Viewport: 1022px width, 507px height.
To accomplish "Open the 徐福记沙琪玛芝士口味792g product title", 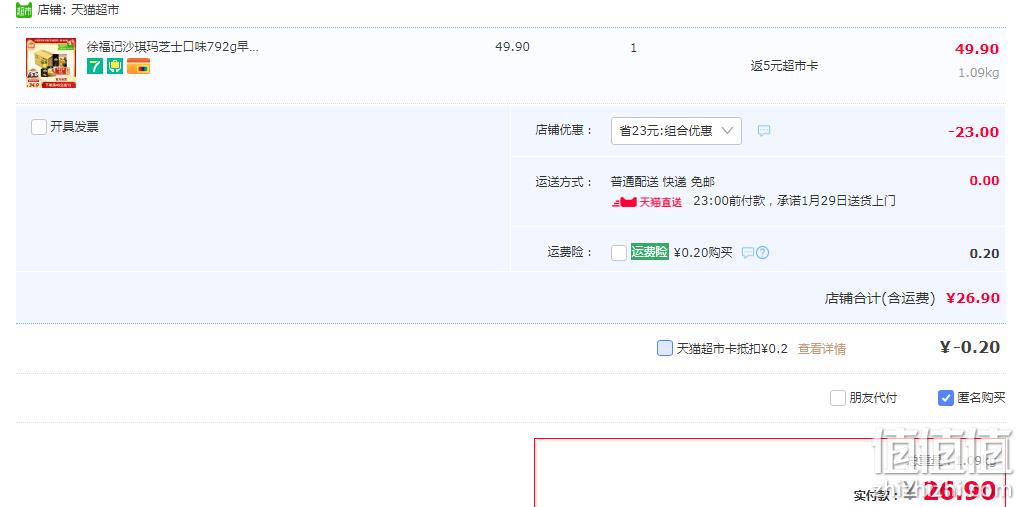I will 173,47.
